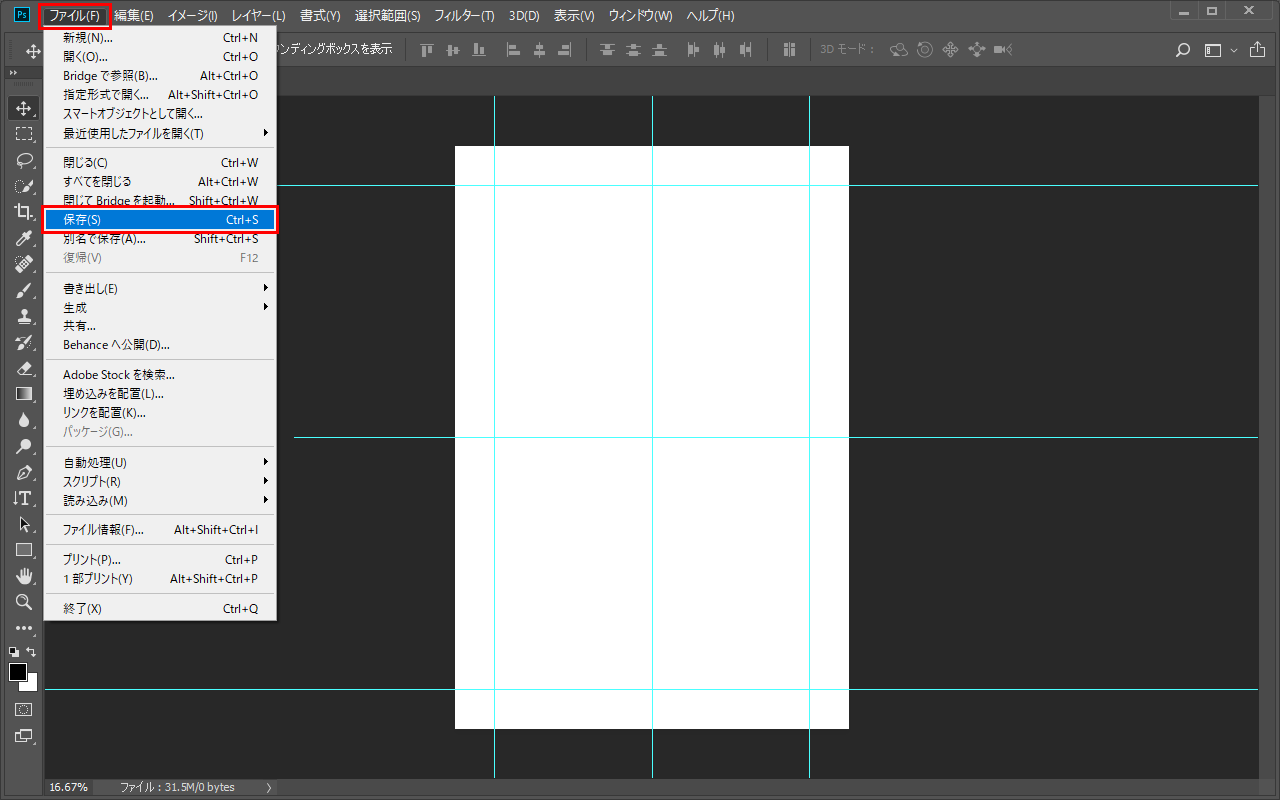Select the Eyedropper tool
The image size is (1280, 800).
tap(24, 238)
